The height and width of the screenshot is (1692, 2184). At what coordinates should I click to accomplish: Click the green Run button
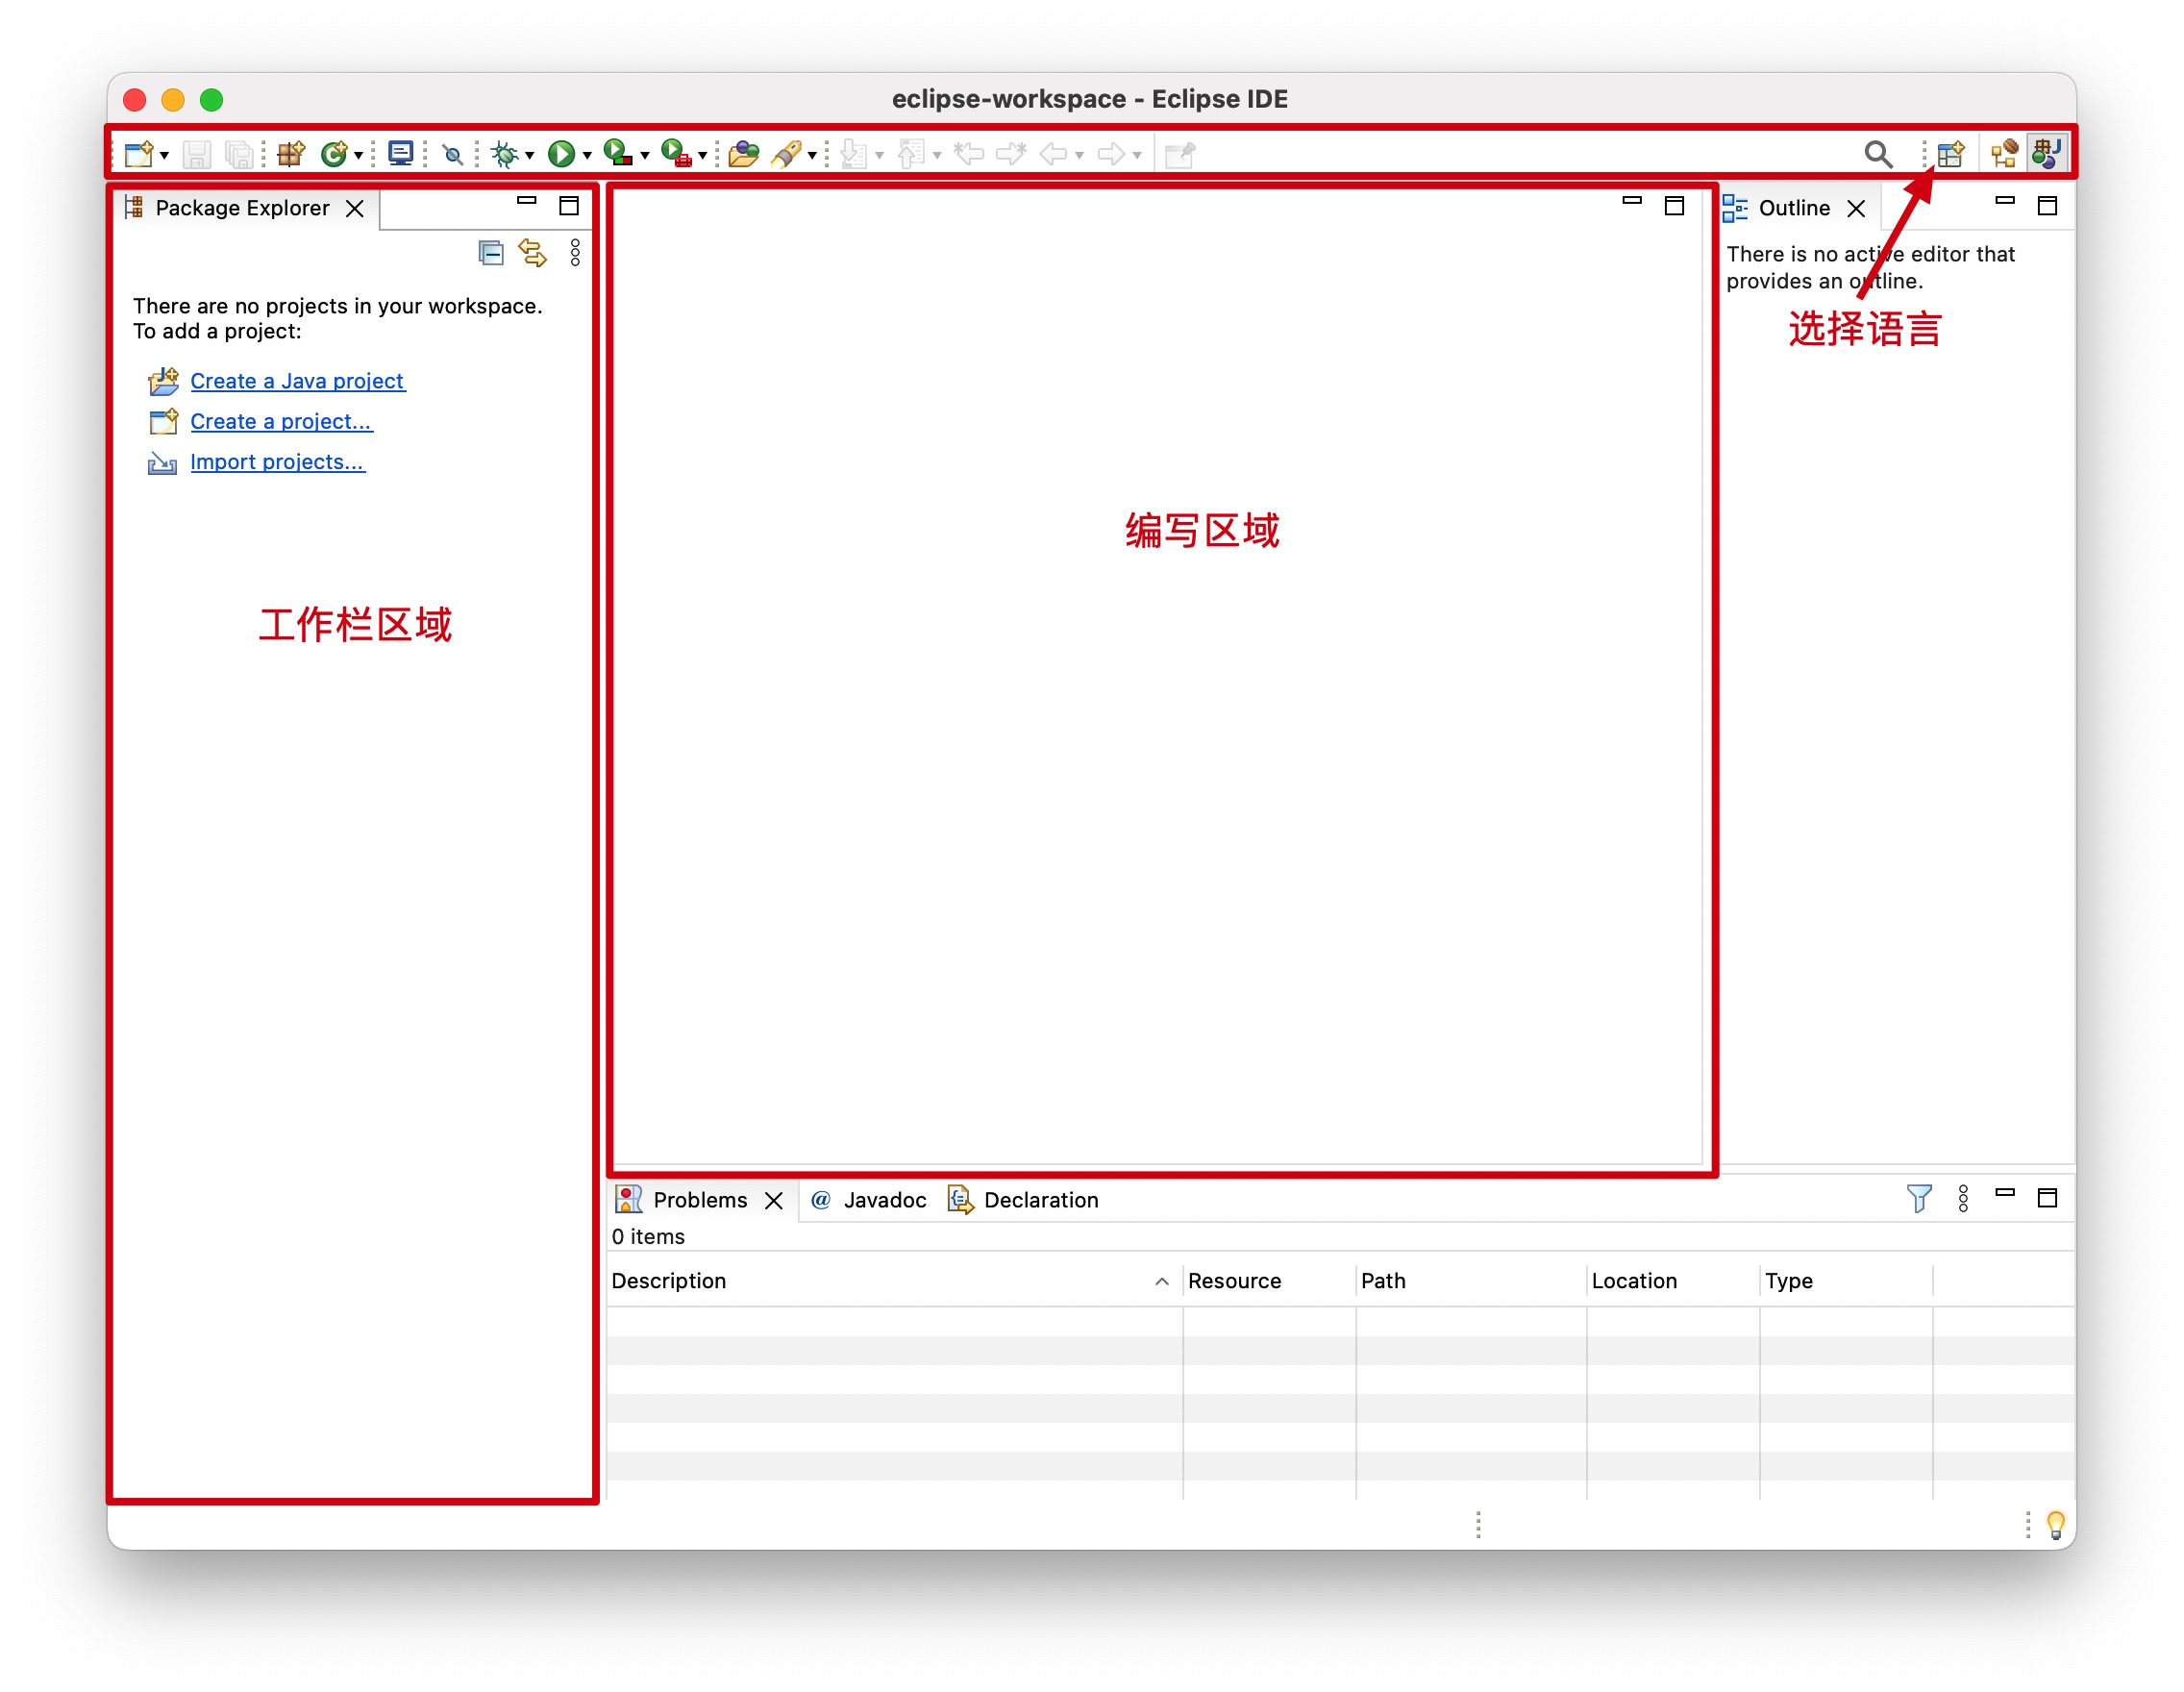tap(562, 154)
